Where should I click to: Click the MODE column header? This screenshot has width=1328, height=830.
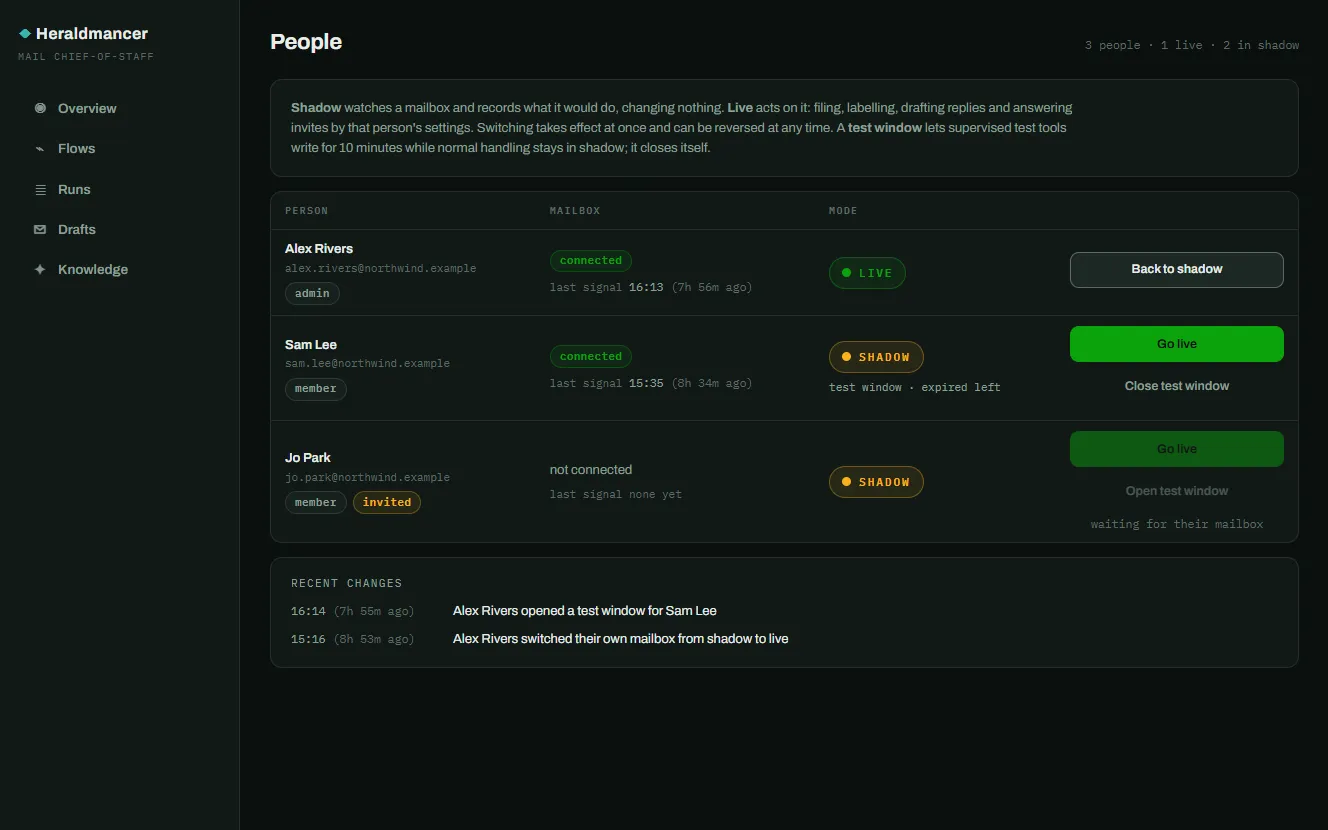click(843, 211)
